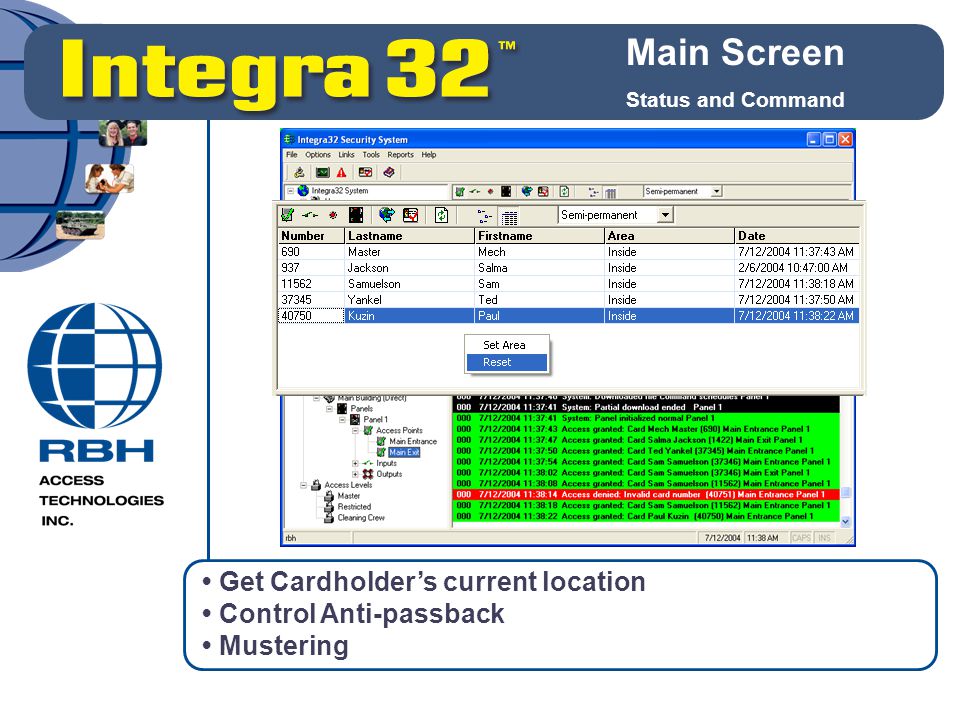Click the red Access denied log entry
The image size is (960, 720).
[647, 494]
